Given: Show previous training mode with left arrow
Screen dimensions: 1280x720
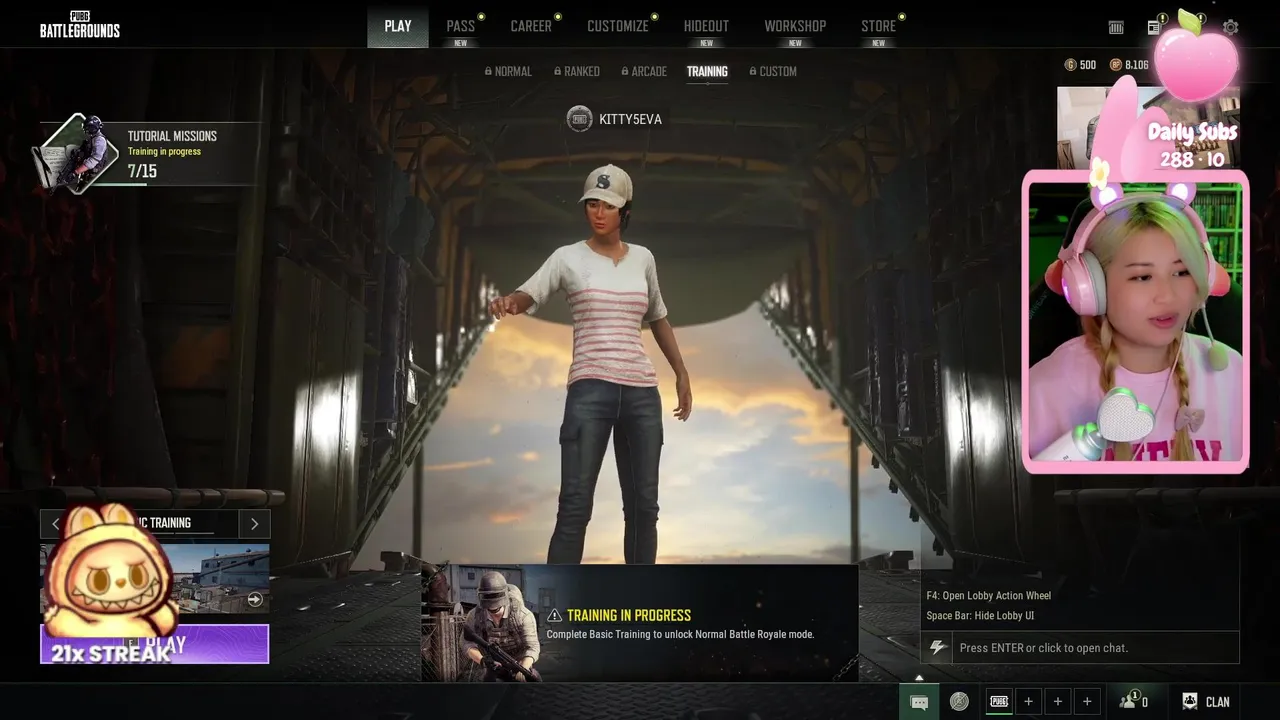Looking at the screenshot, I should click(55, 523).
